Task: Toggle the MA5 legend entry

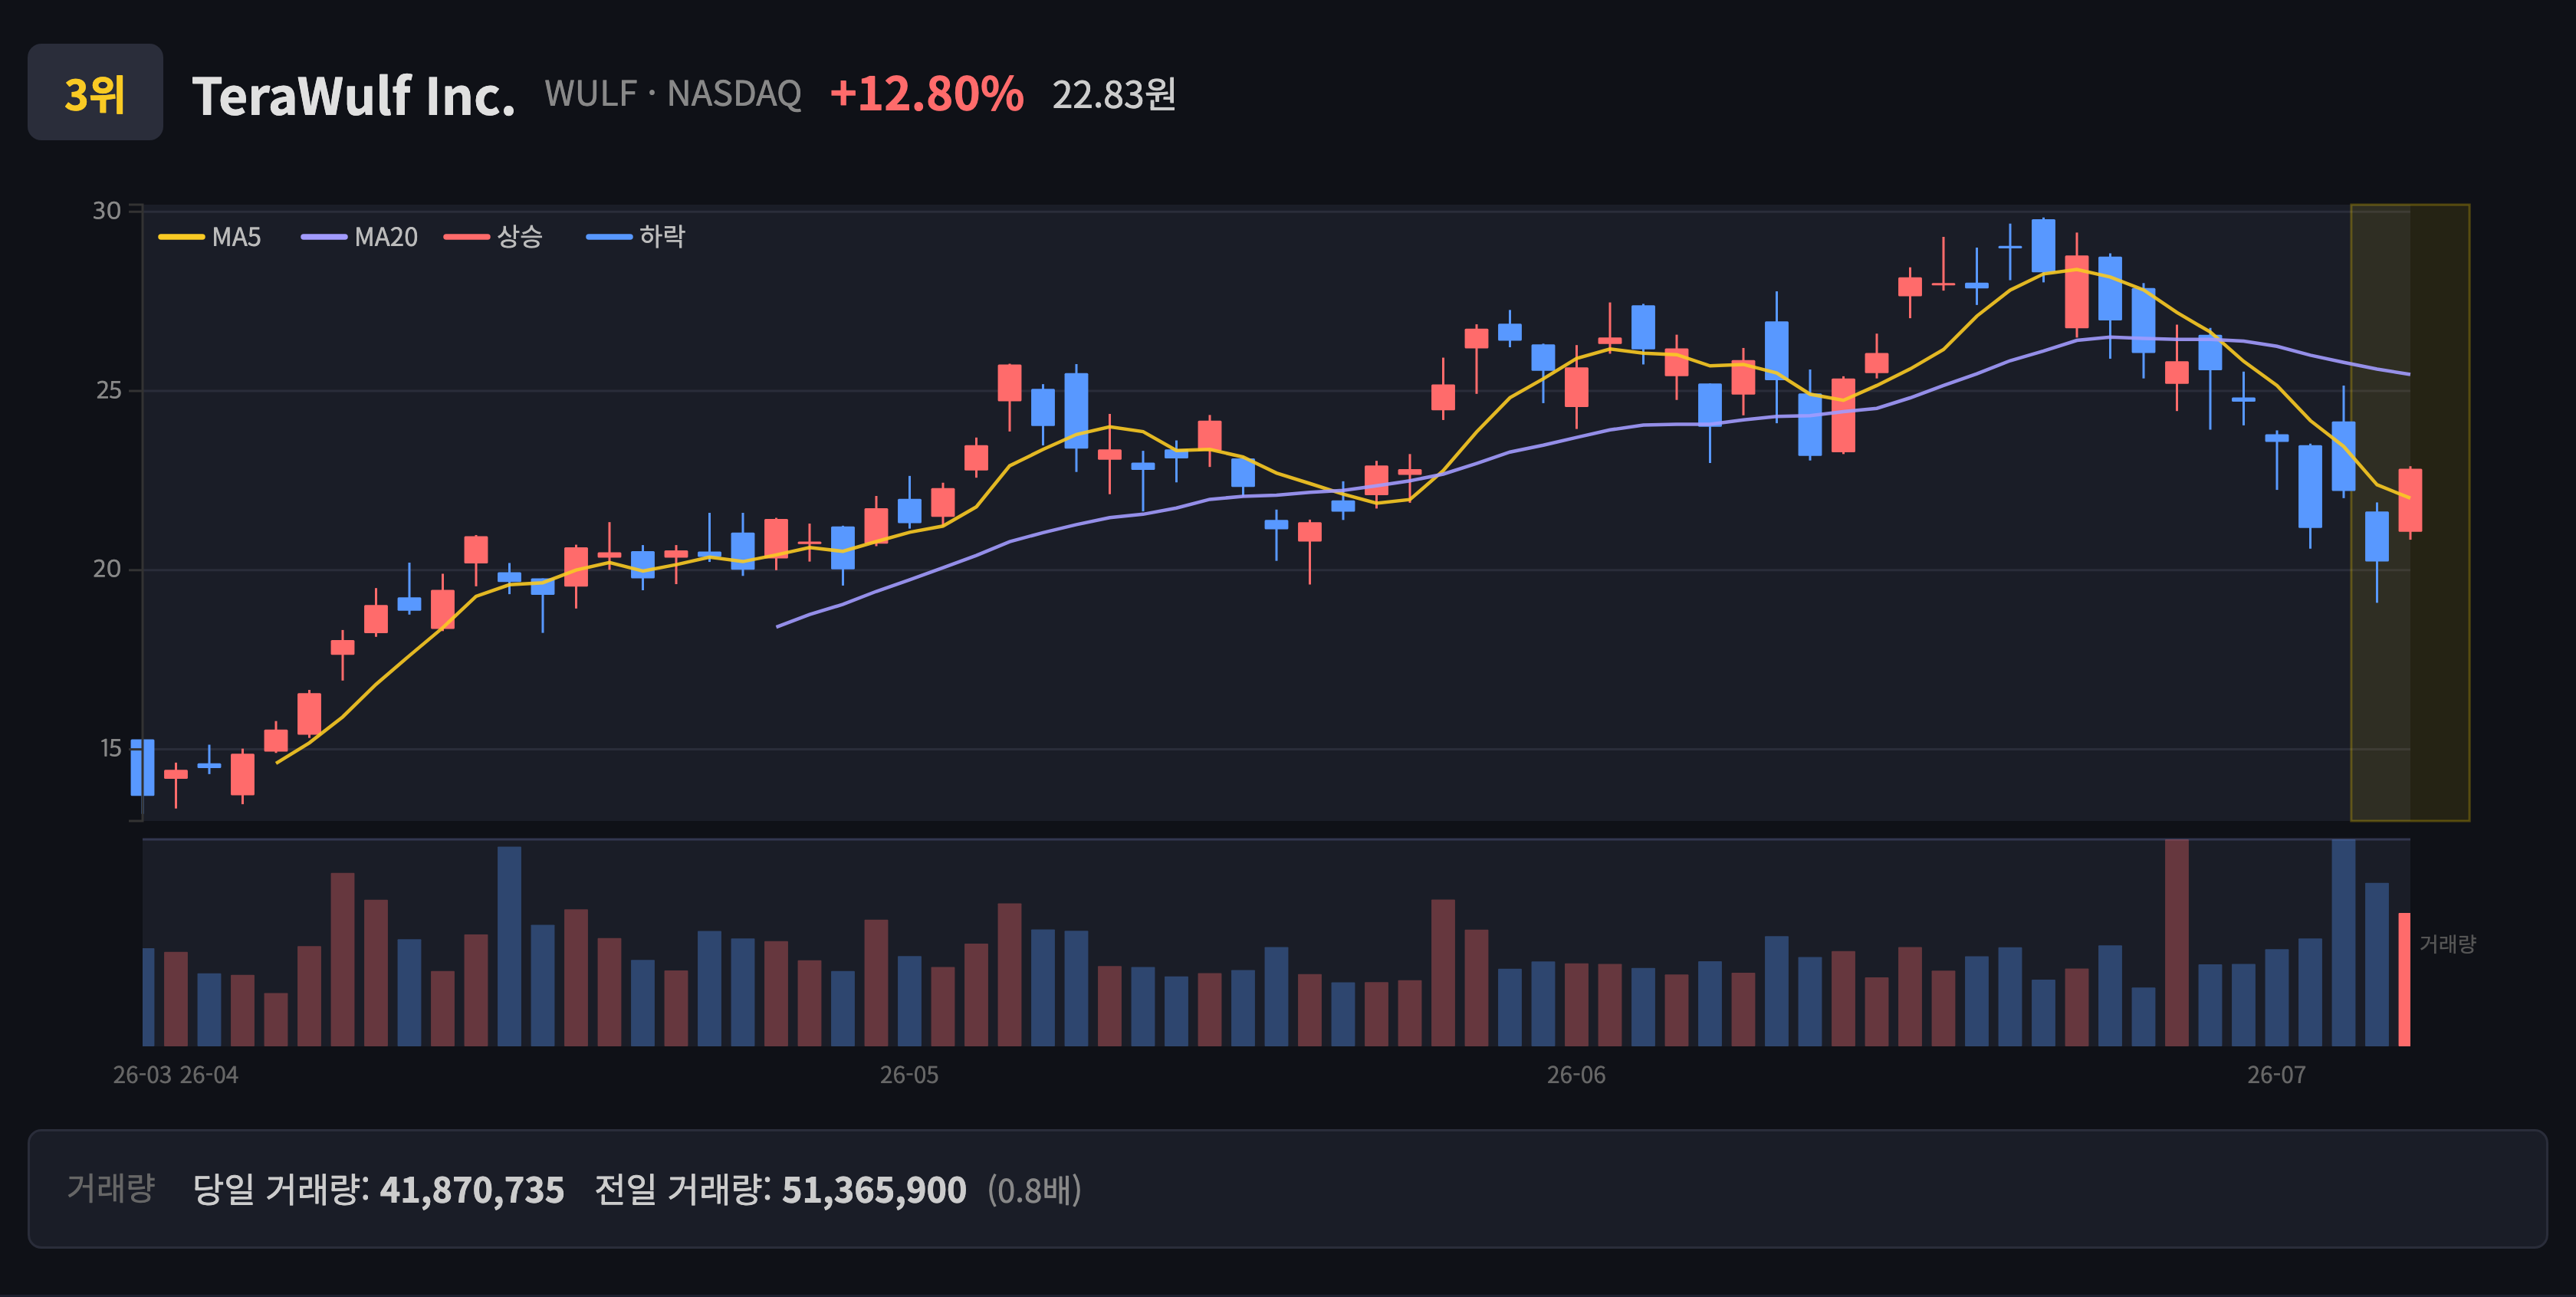Action: tap(210, 237)
